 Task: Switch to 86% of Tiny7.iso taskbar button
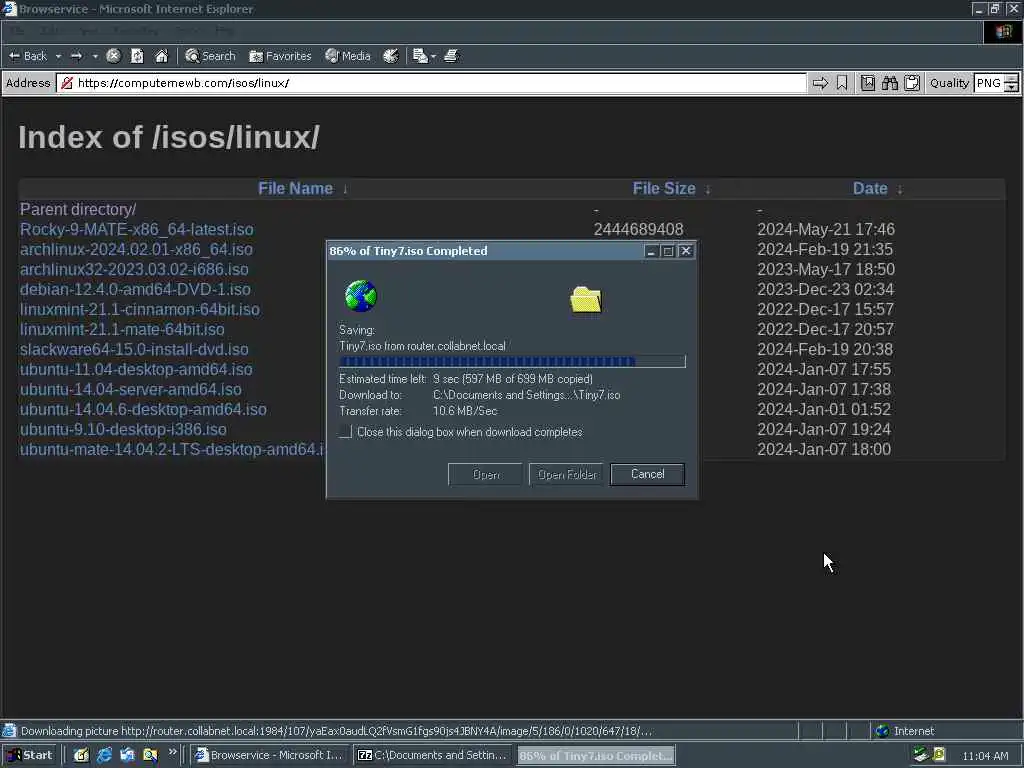point(596,756)
